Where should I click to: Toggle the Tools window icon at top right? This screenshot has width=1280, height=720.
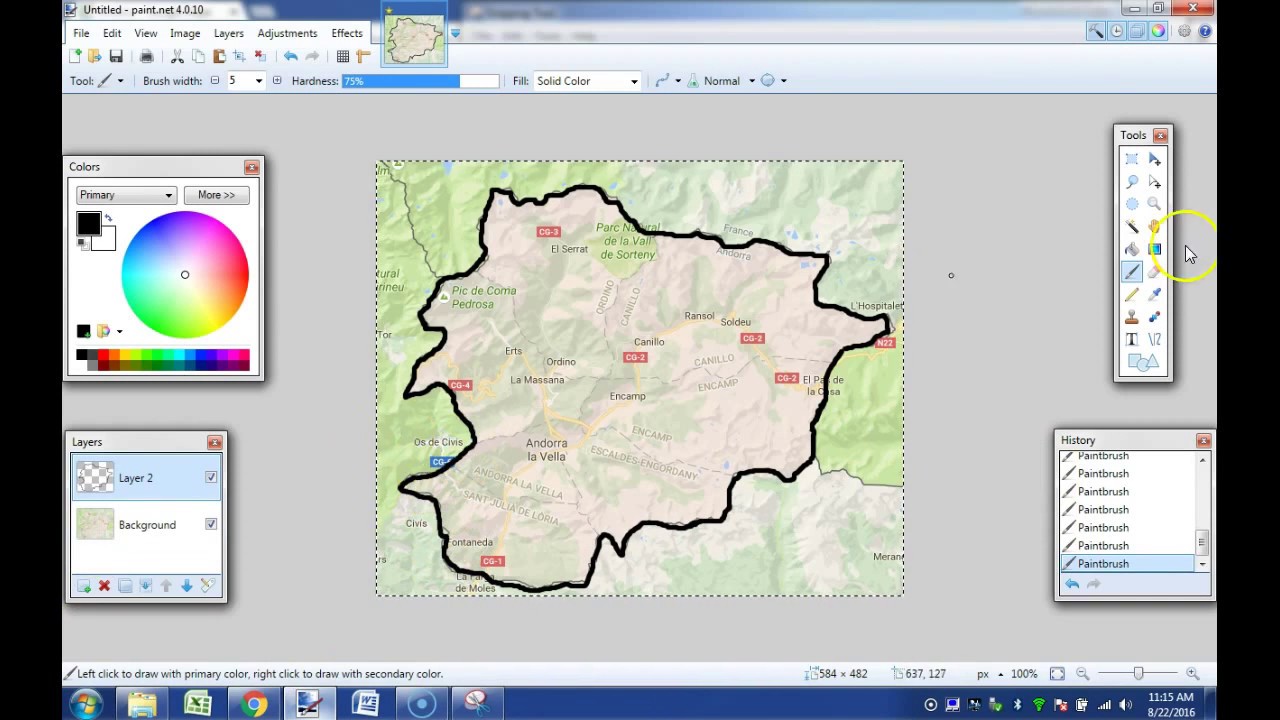click(x=1096, y=32)
